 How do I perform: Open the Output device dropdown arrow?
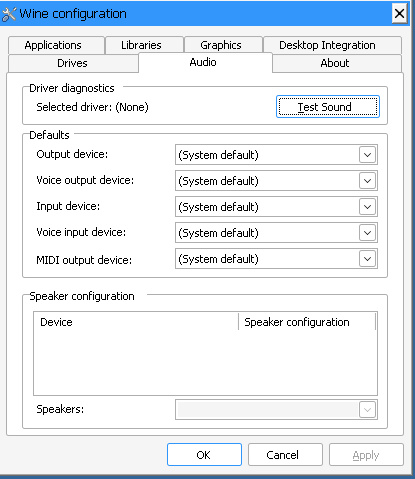[367, 155]
